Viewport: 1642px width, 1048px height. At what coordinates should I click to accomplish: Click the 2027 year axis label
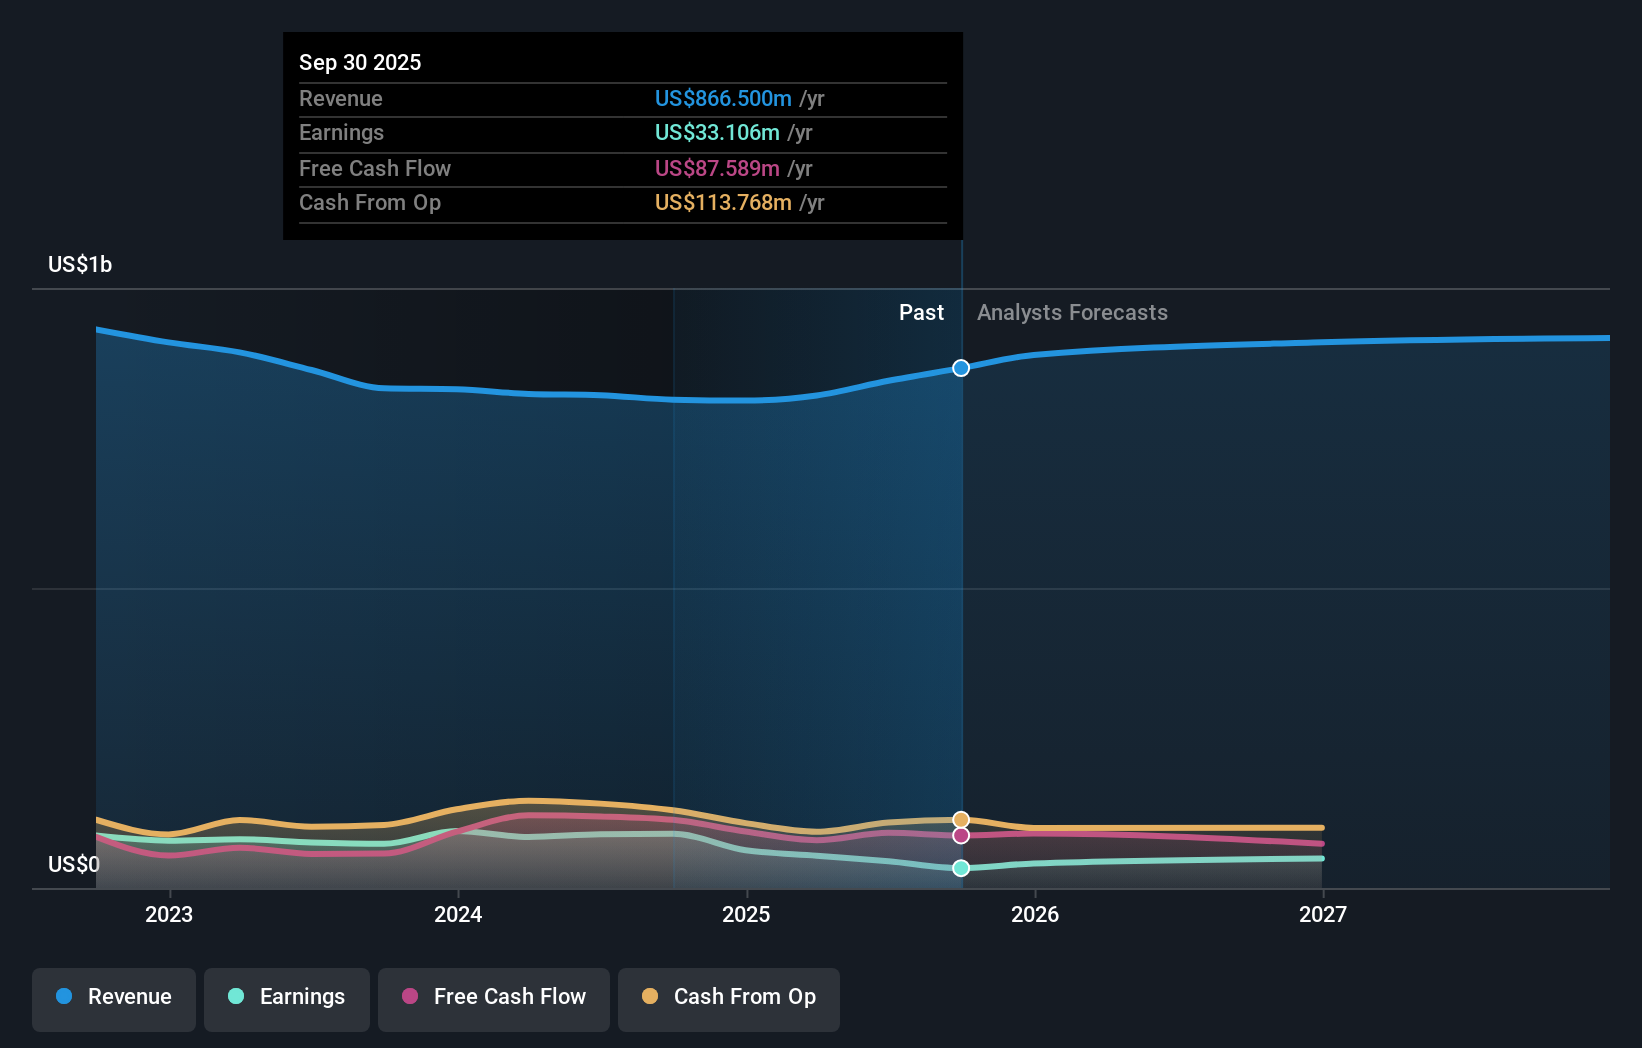[x=1324, y=913]
